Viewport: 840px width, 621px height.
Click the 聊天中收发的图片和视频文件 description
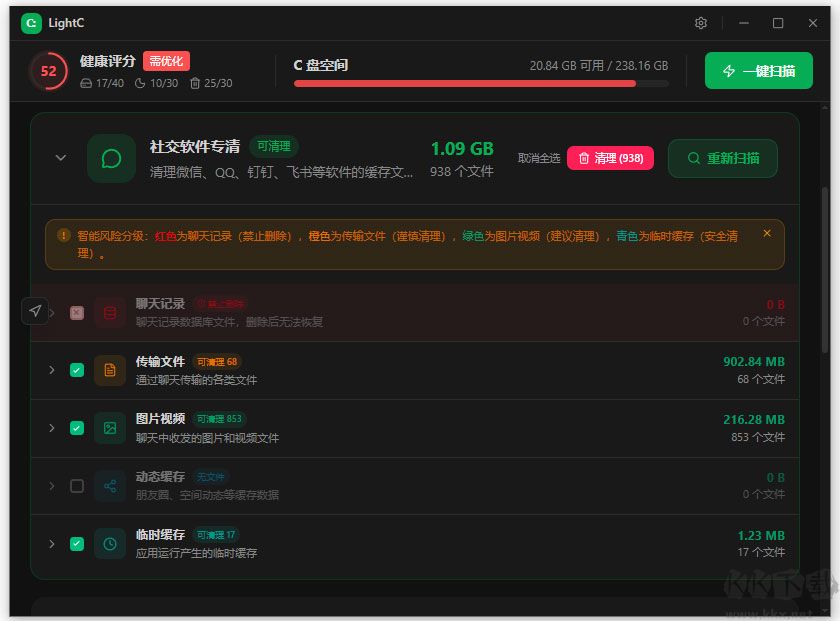point(207,438)
